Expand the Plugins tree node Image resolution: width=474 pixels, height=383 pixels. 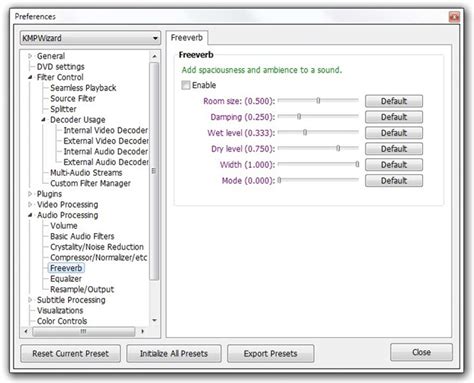point(30,194)
